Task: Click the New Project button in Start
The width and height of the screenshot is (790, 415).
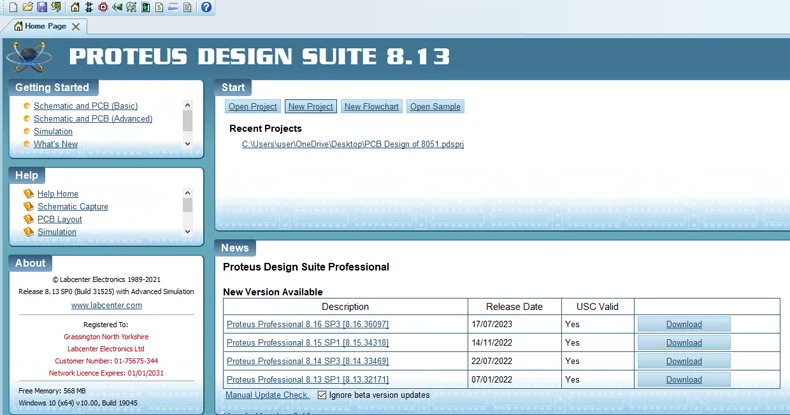Action: coord(310,107)
